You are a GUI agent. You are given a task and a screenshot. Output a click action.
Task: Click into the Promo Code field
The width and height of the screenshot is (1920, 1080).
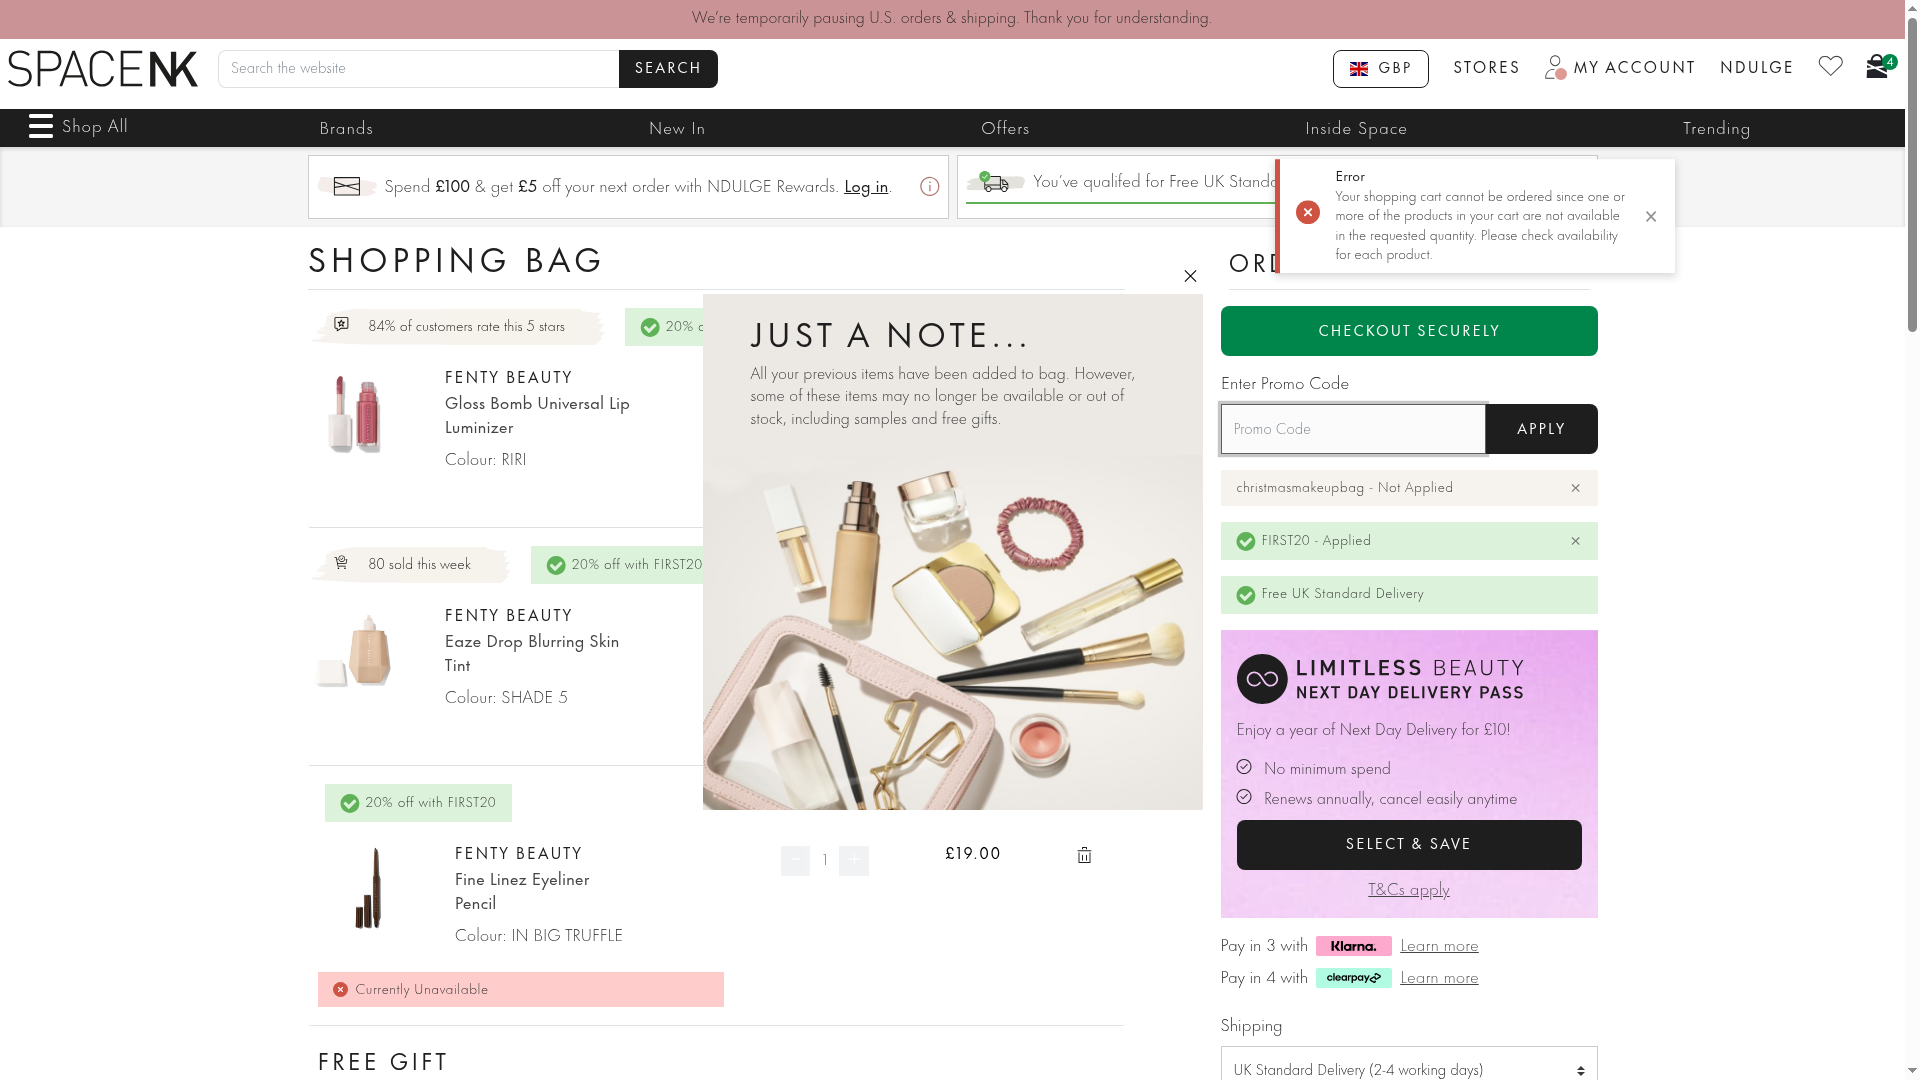pyautogui.click(x=1352, y=429)
